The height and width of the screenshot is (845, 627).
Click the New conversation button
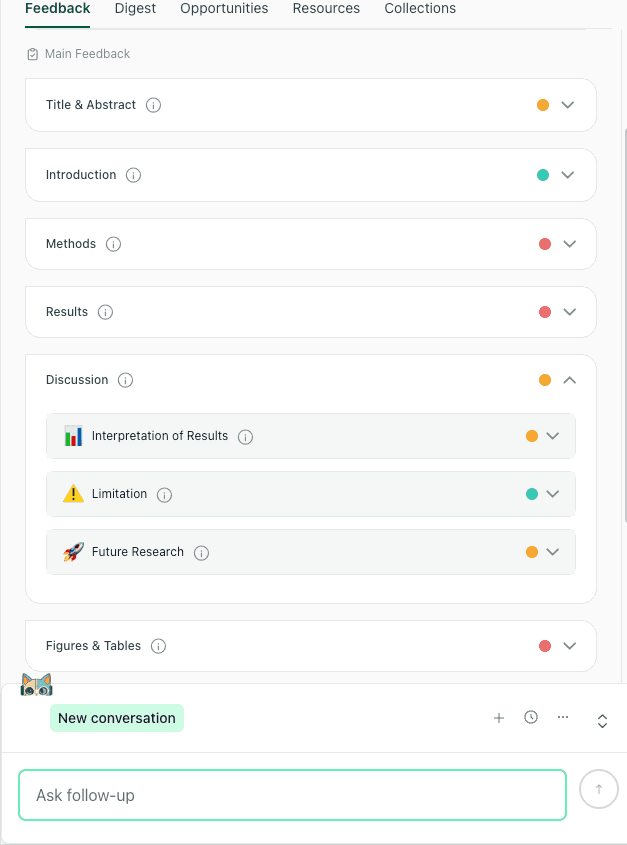(x=116, y=717)
